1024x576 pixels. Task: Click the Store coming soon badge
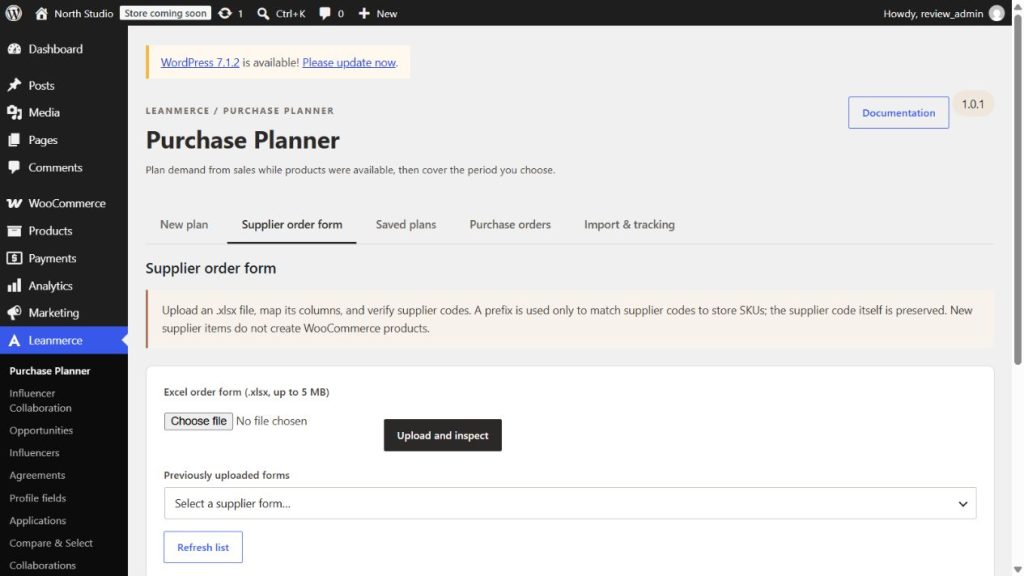pos(165,13)
